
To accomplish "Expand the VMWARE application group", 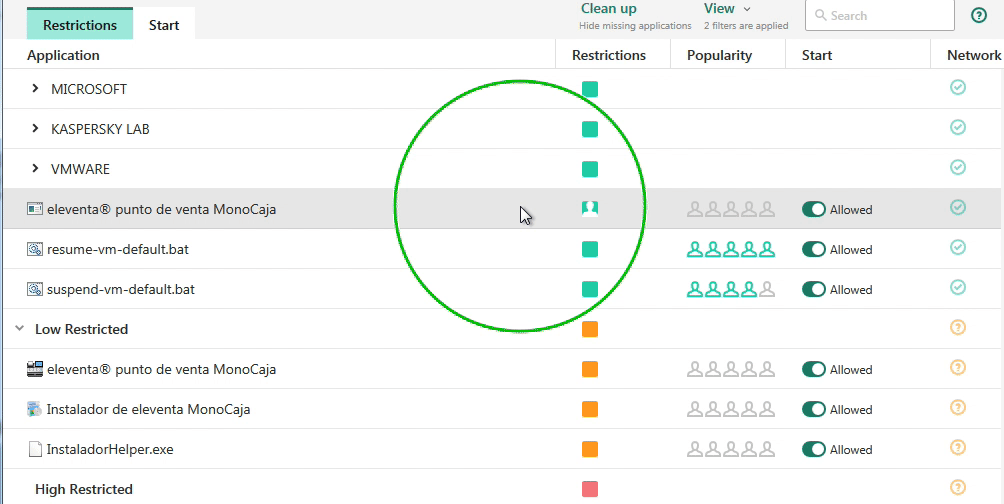I will pos(35,169).
